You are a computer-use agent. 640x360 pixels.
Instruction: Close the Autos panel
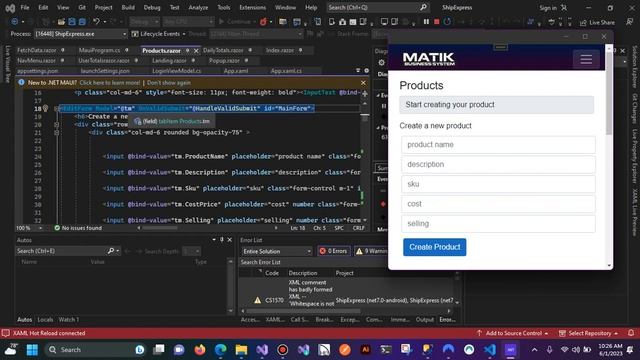pos(229,240)
